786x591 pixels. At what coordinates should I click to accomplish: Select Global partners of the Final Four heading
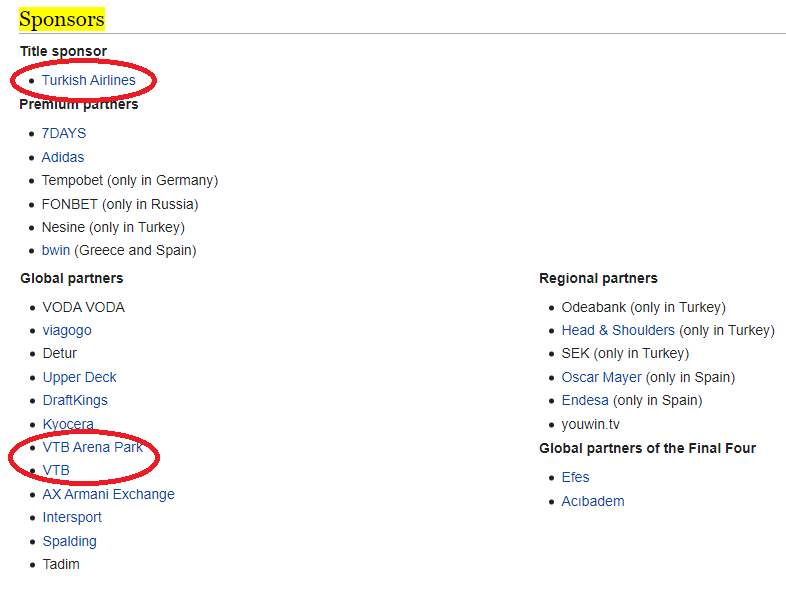click(x=648, y=448)
